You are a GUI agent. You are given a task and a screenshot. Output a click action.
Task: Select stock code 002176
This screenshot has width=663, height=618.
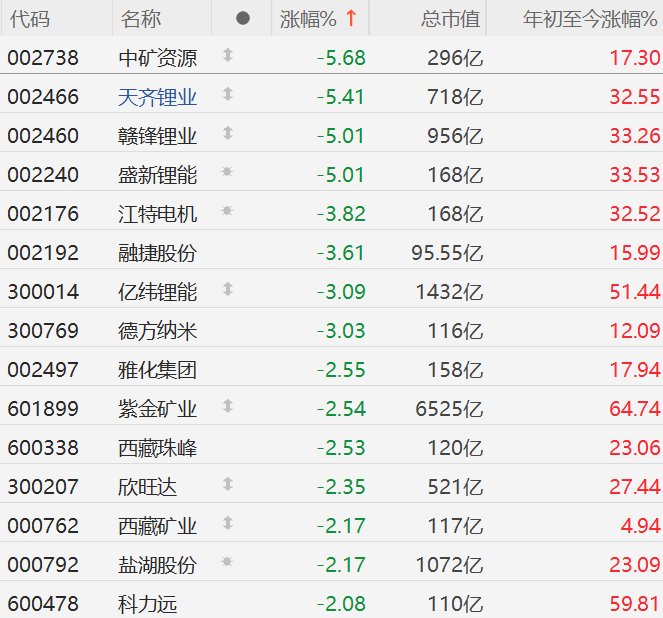point(43,213)
